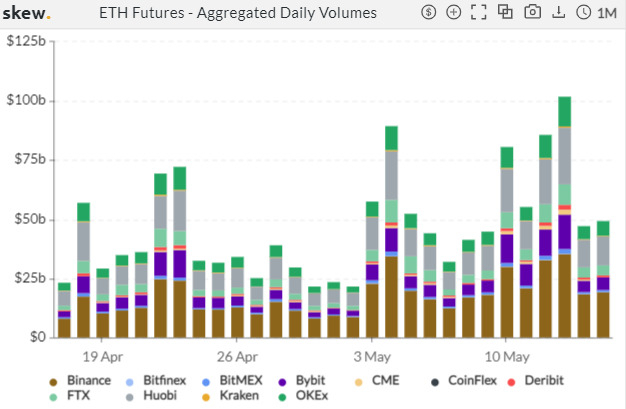Click the plus-in-circle icon in the toolbar
This screenshot has width=626, height=409.
click(x=454, y=12)
